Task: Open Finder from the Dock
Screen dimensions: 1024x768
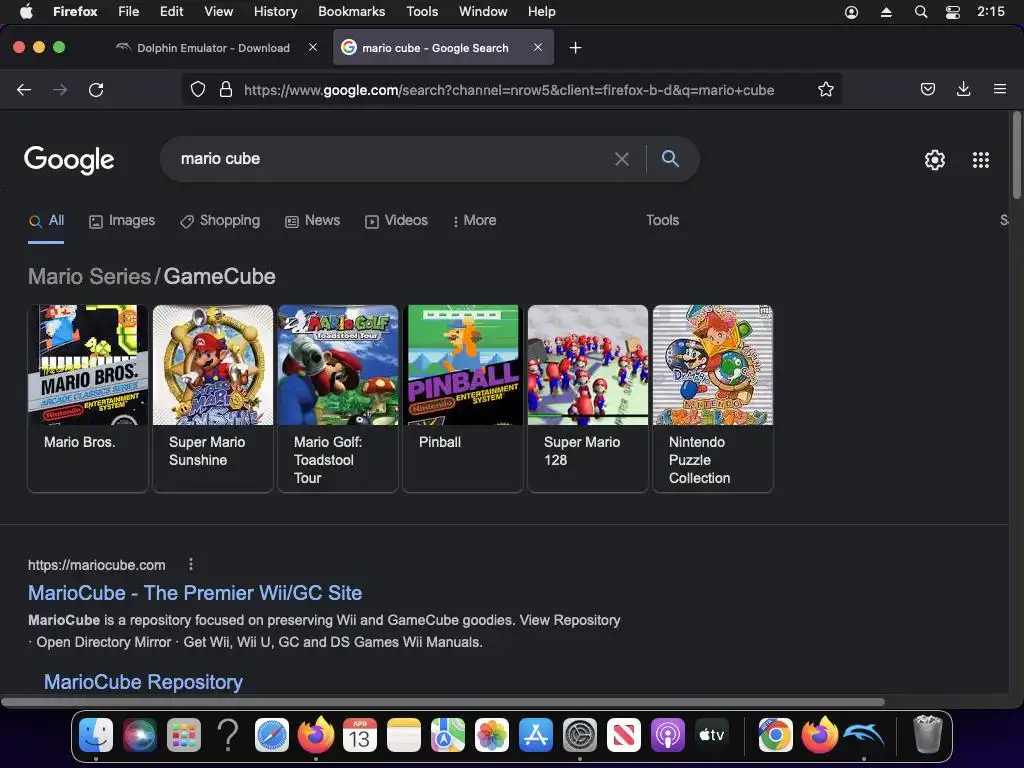Action: click(x=95, y=735)
